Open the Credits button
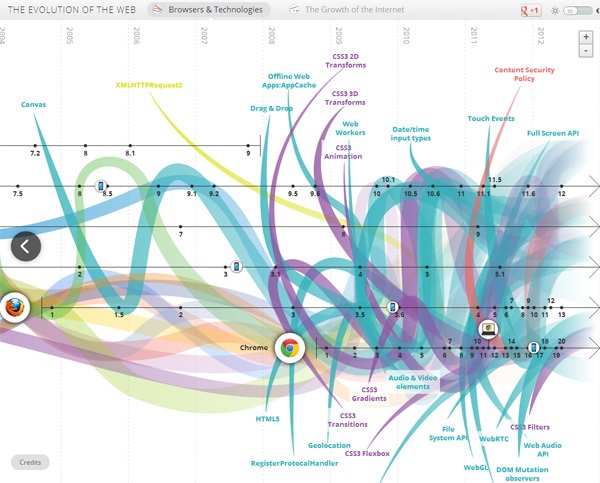Screen dimensions: 600x483 (30, 462)
